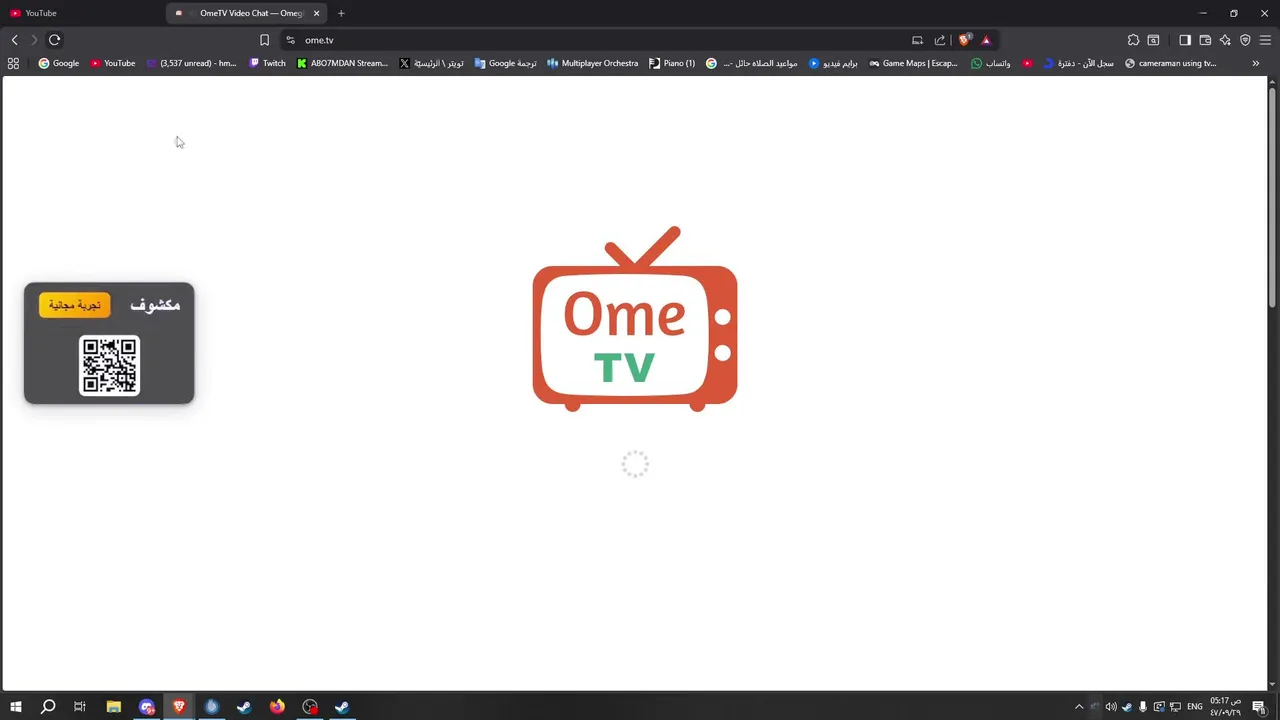Open the apps grid in bookmarks bar
Screen dimensions: 1280x720
click(13, 63)
